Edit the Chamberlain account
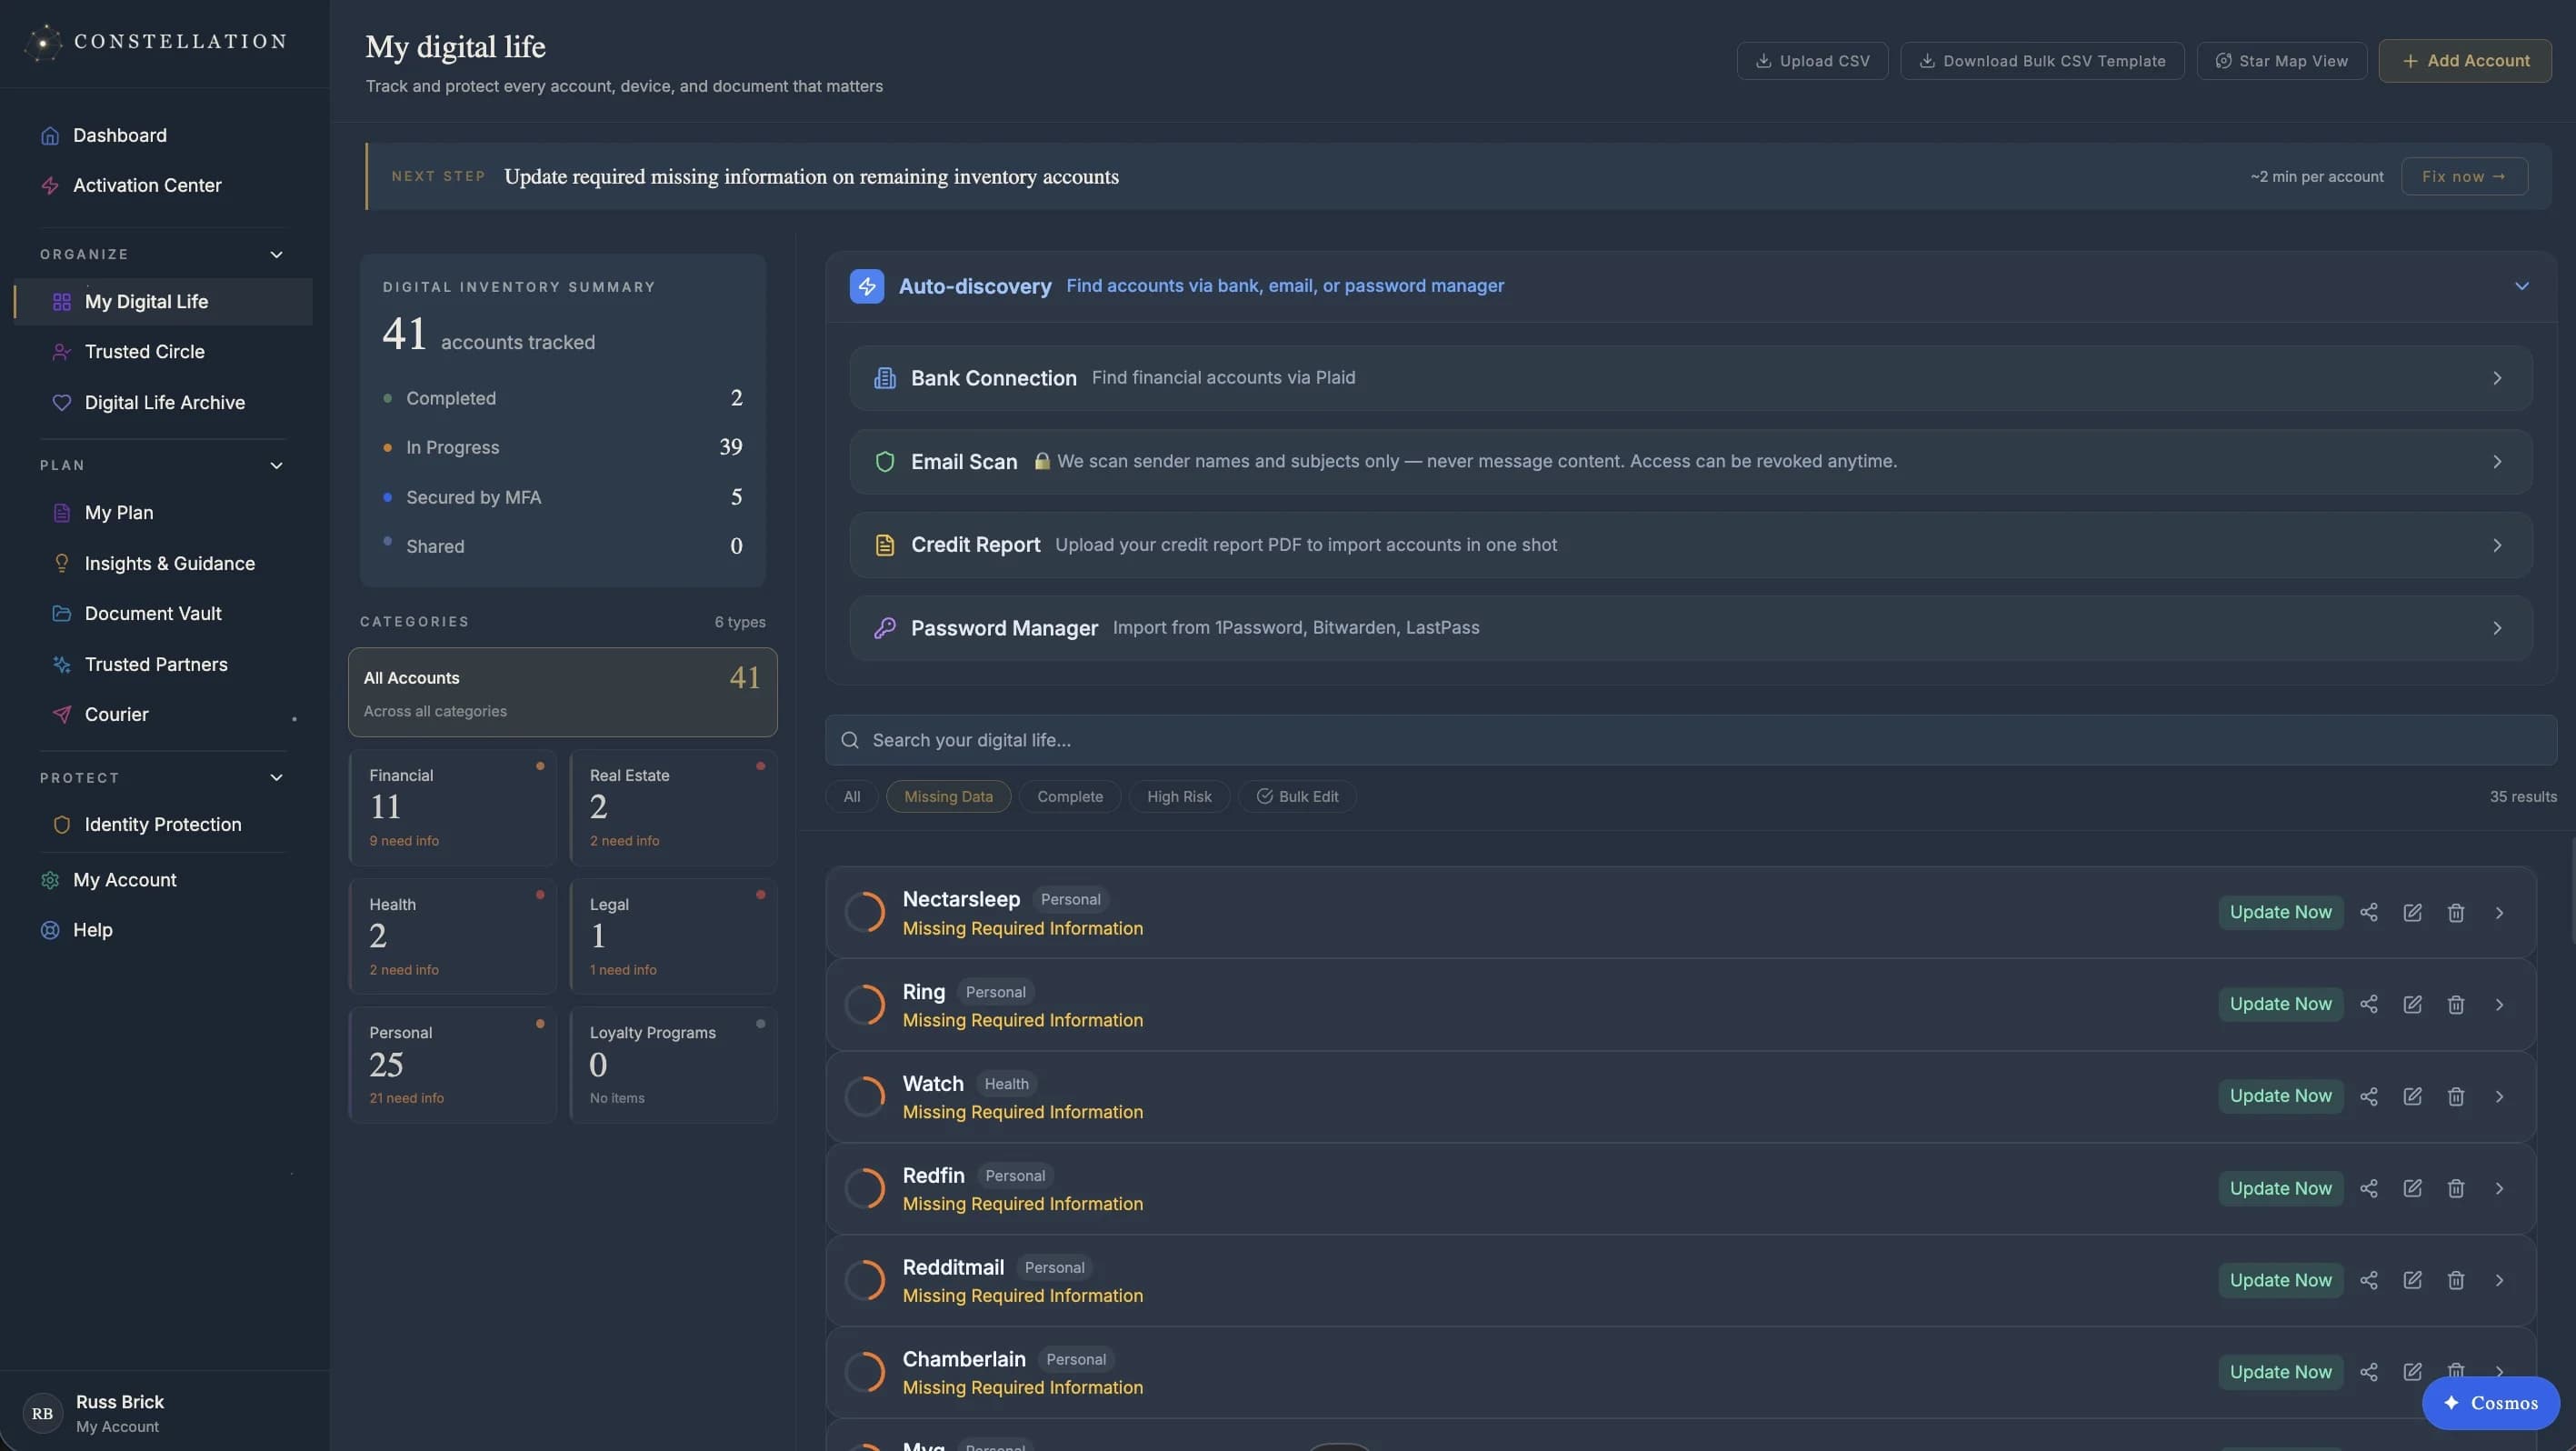 click(2412, 1372)
